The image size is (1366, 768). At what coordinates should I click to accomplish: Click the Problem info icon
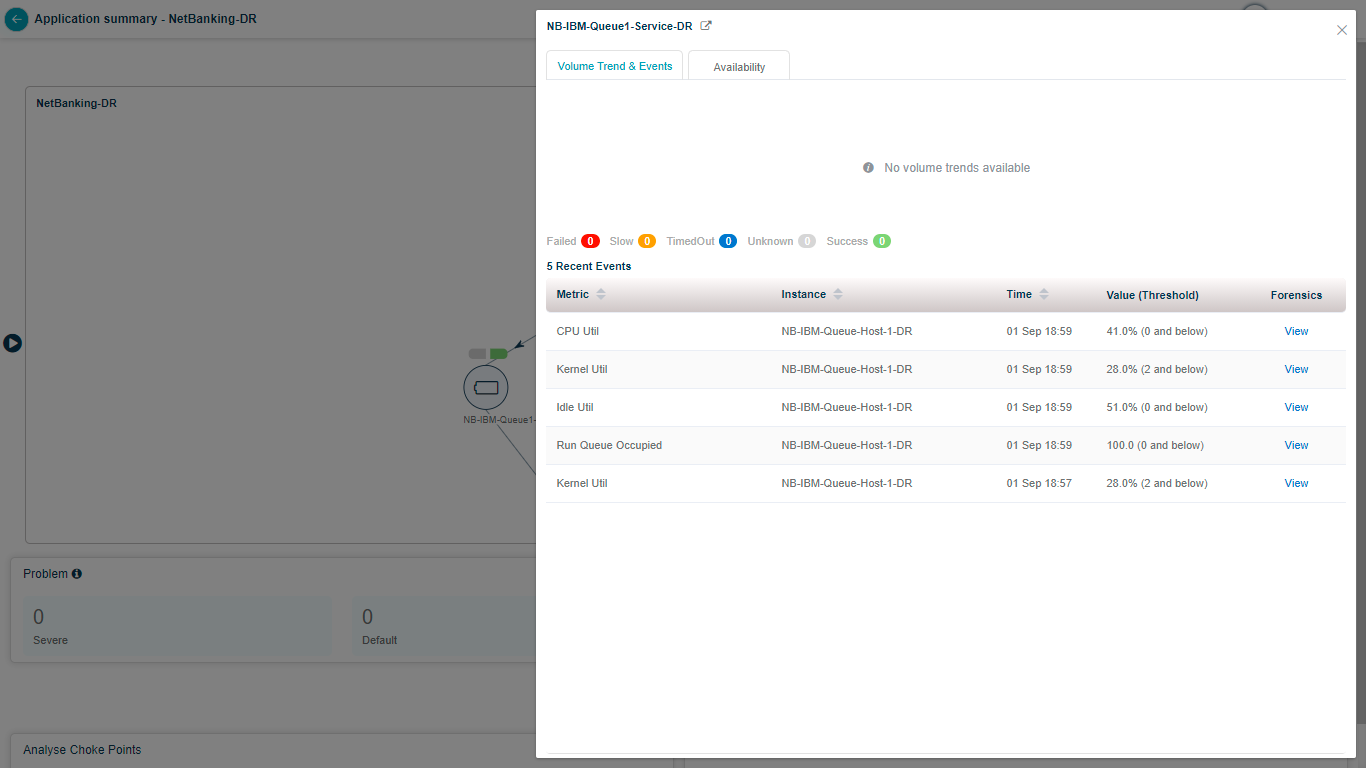tap(77, 574)
